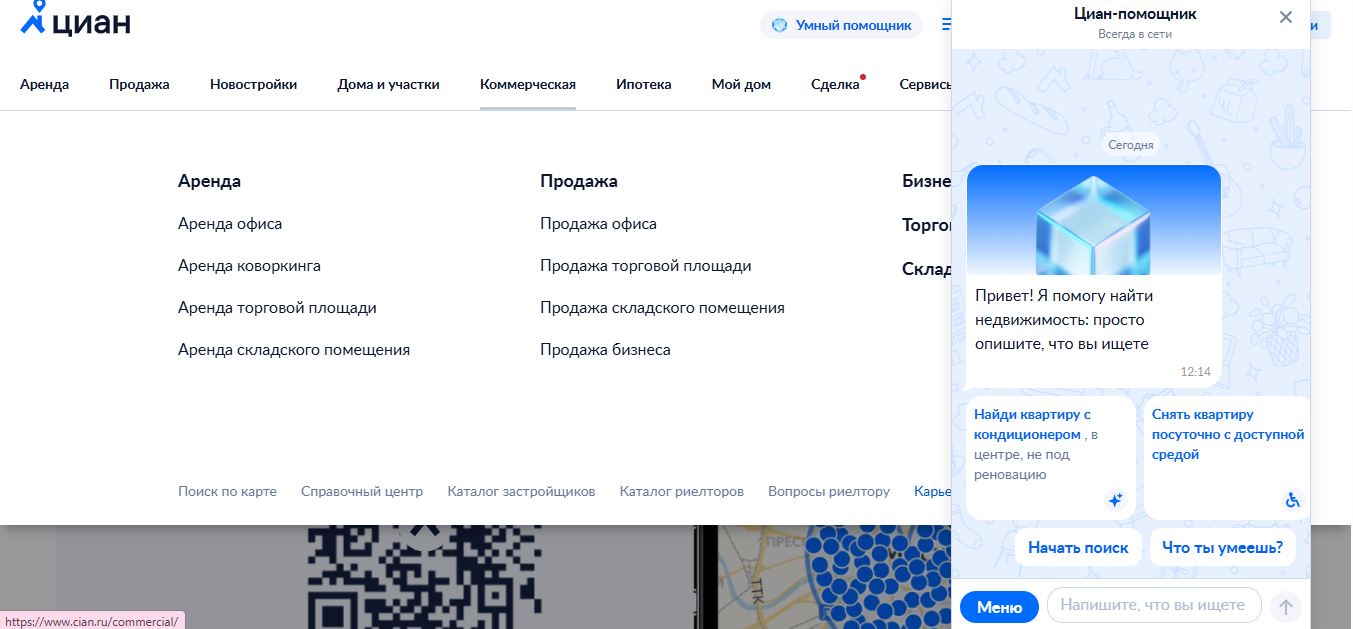The image size is (1353, 629).
Task: Open the Дома и участки tab
Action: coord(388,85)
